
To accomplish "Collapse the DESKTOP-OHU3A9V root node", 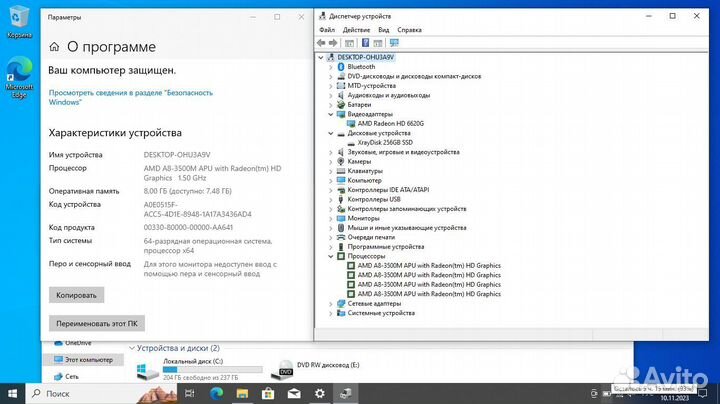I will point(321,57).
